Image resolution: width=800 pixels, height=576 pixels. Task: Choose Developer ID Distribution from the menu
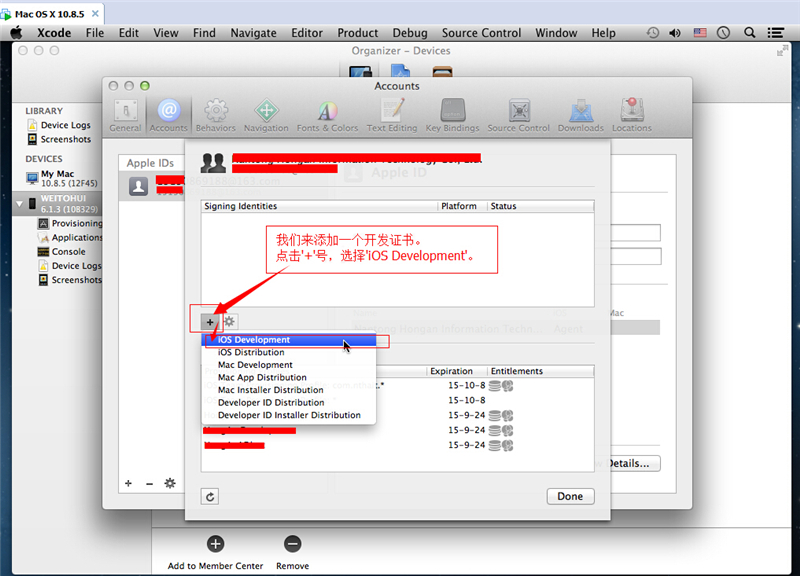[289, 403]
